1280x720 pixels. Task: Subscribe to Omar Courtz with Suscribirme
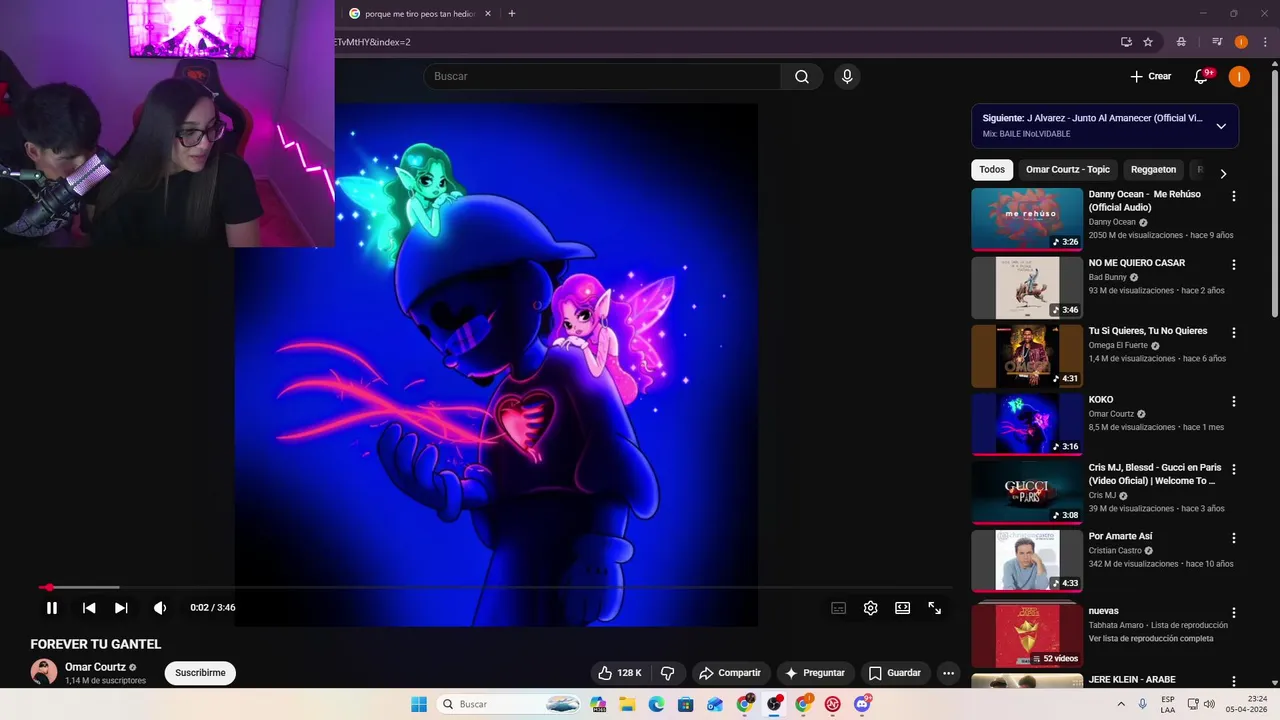(x=200, y=673)
